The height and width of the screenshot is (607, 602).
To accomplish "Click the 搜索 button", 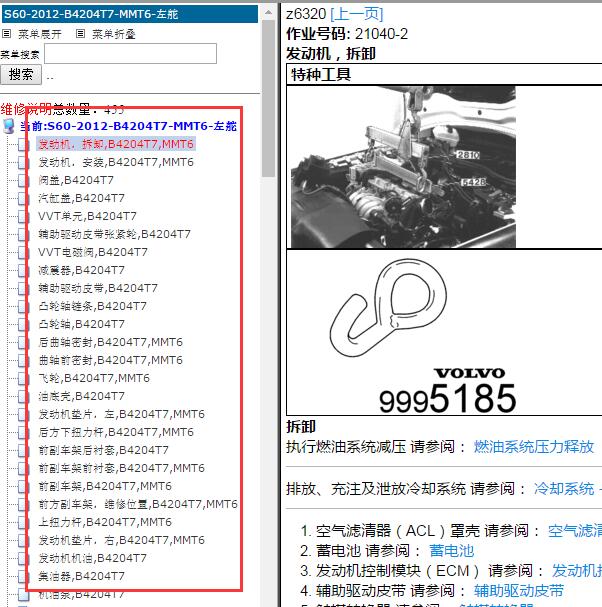I will pos(21,74).
